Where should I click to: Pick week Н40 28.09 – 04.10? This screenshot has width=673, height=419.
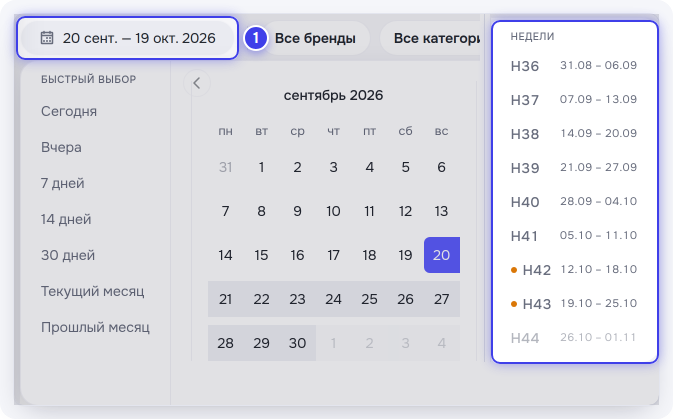(574, 201)
